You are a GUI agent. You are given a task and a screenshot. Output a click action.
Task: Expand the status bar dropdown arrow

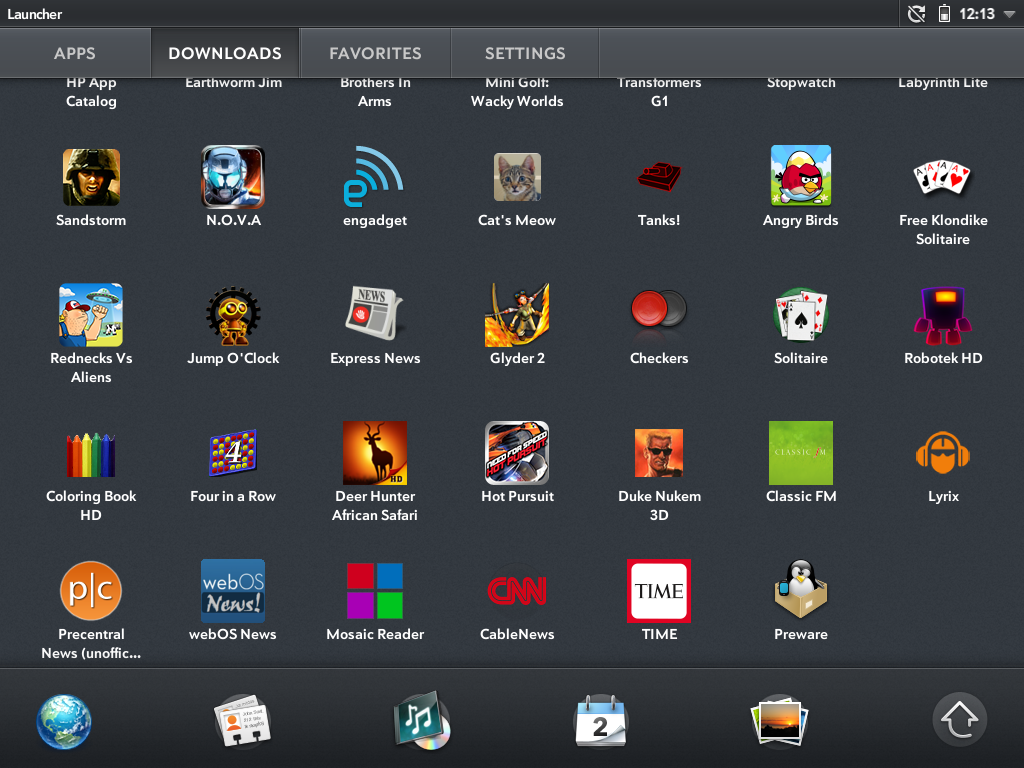click(1009, 14)
